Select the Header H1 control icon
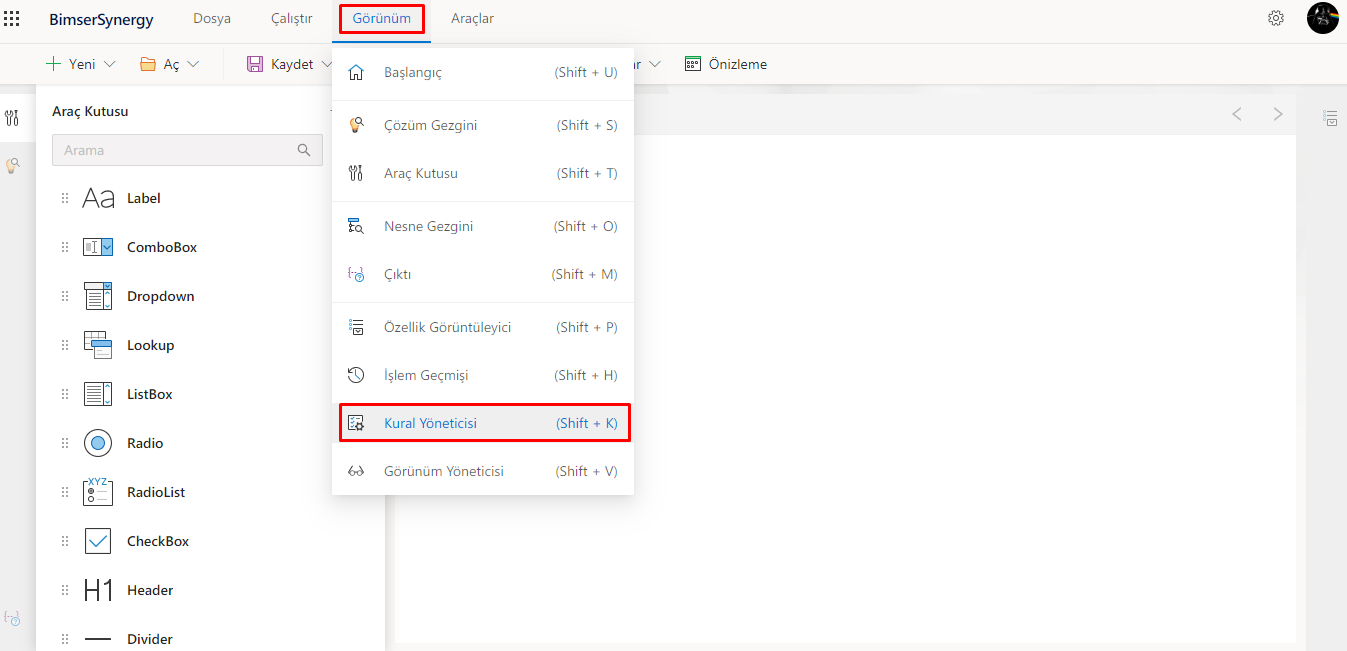Screen dimensions: 1347x651 pyautogui.click(x=98, y=590)
